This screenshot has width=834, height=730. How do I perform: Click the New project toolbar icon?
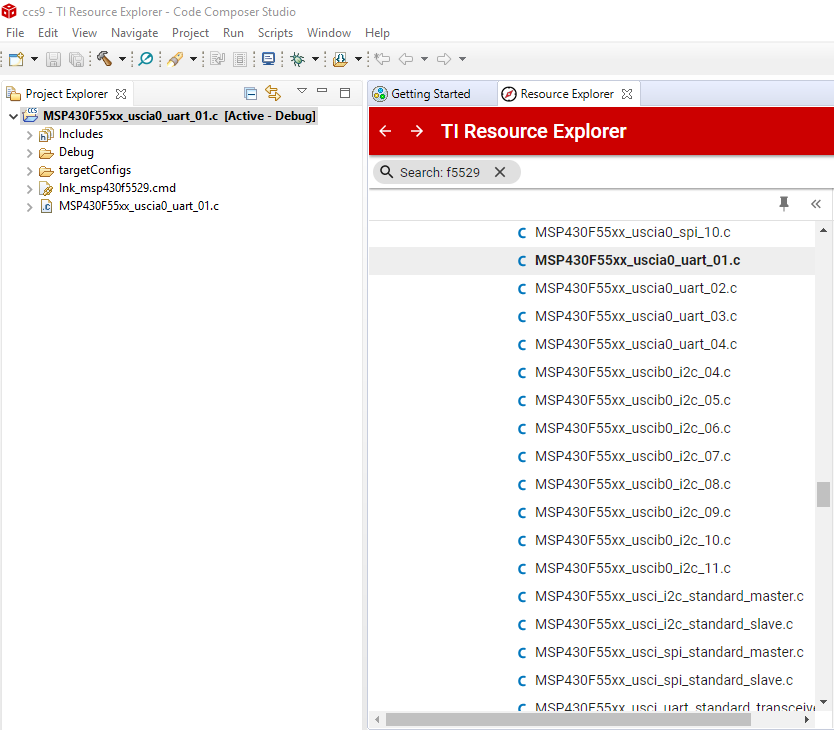click(16, 59)
